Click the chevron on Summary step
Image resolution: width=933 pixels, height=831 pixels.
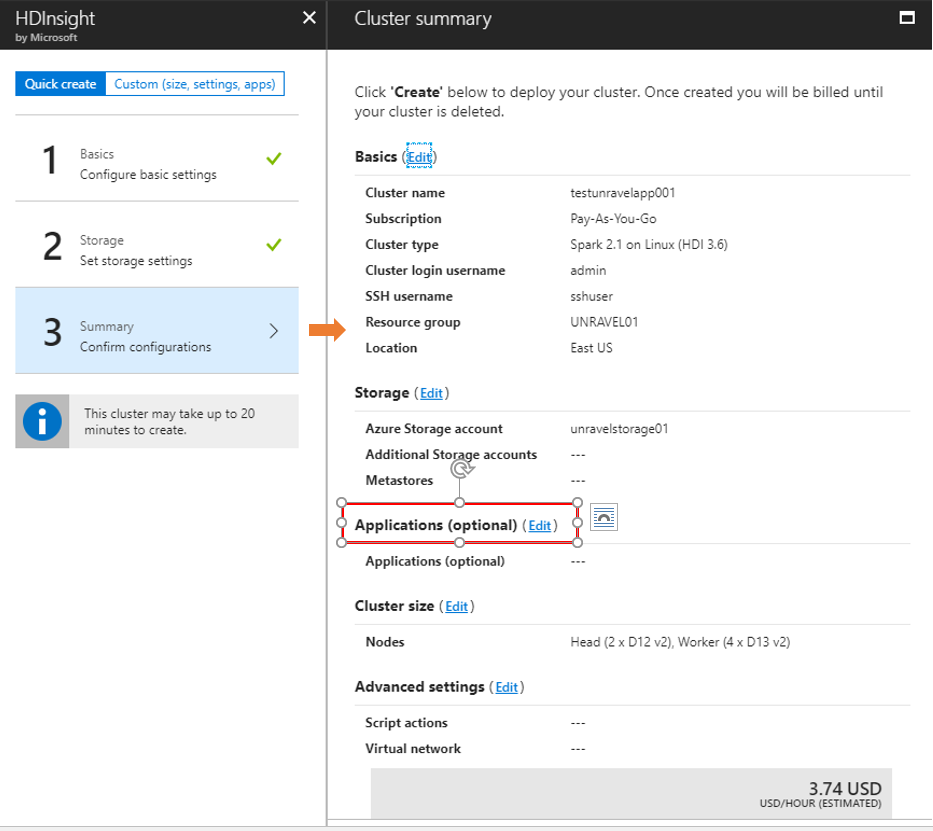point(274,331)
